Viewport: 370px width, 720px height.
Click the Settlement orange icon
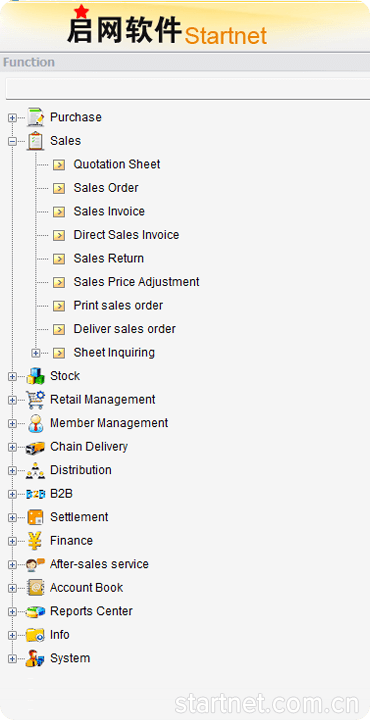tap(35, 517)
